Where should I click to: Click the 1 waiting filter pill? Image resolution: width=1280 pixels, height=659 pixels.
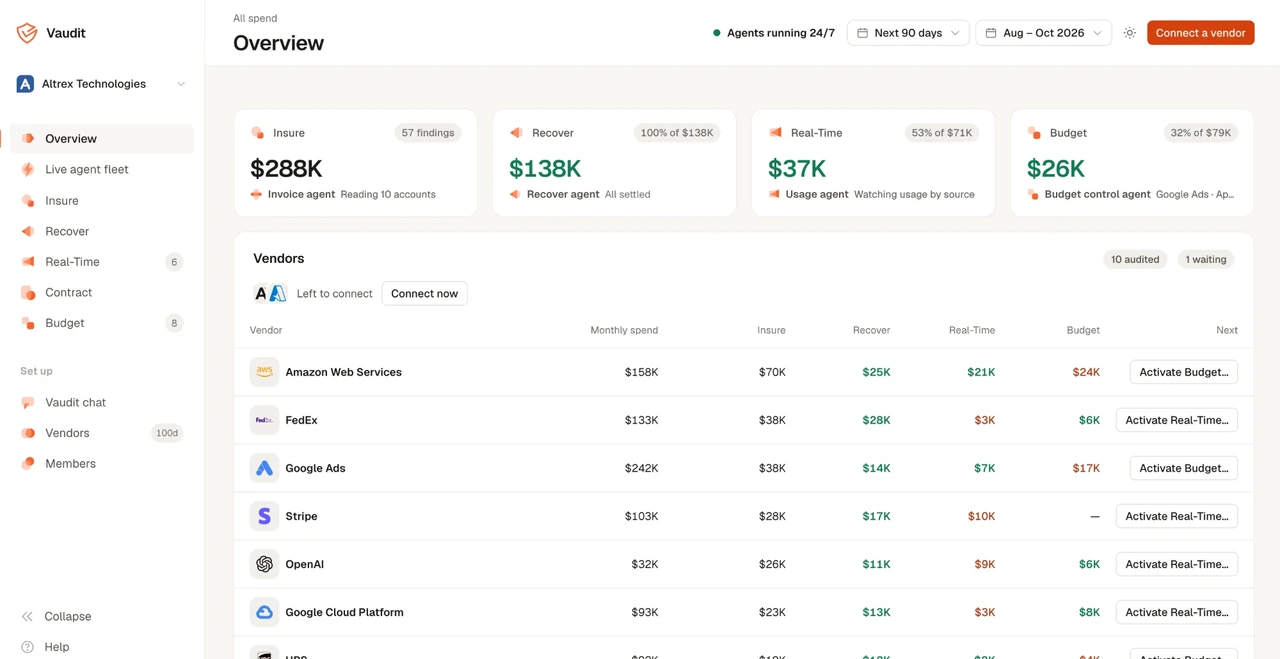pos(1206,259)
